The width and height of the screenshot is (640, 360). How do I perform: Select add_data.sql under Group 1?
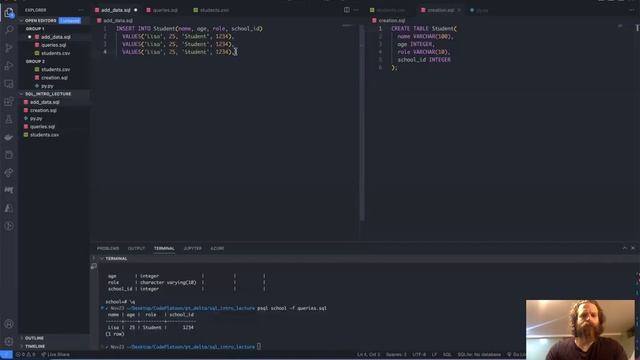point(56,37)
